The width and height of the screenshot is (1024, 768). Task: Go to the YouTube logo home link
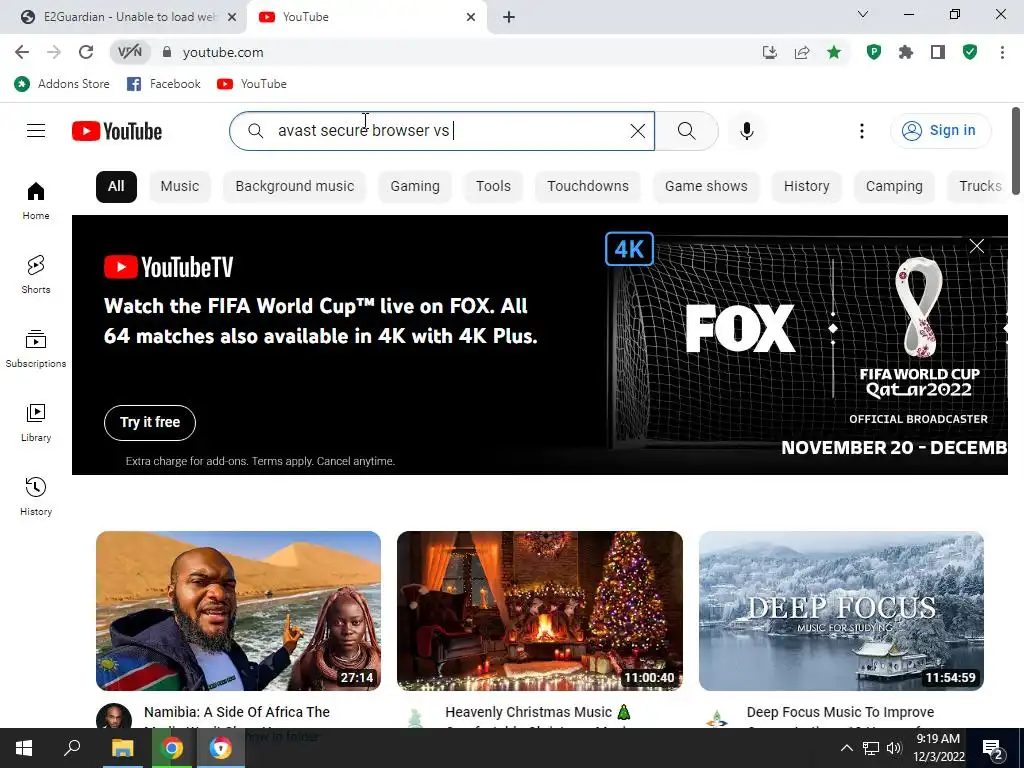pyautogui.click(x=117, y=131)
